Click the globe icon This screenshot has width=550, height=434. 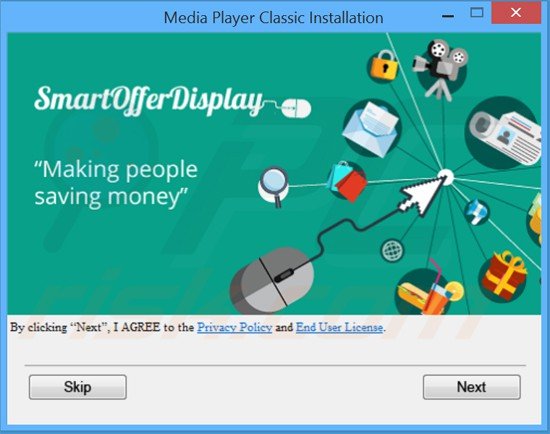click(x=392, y=251)
